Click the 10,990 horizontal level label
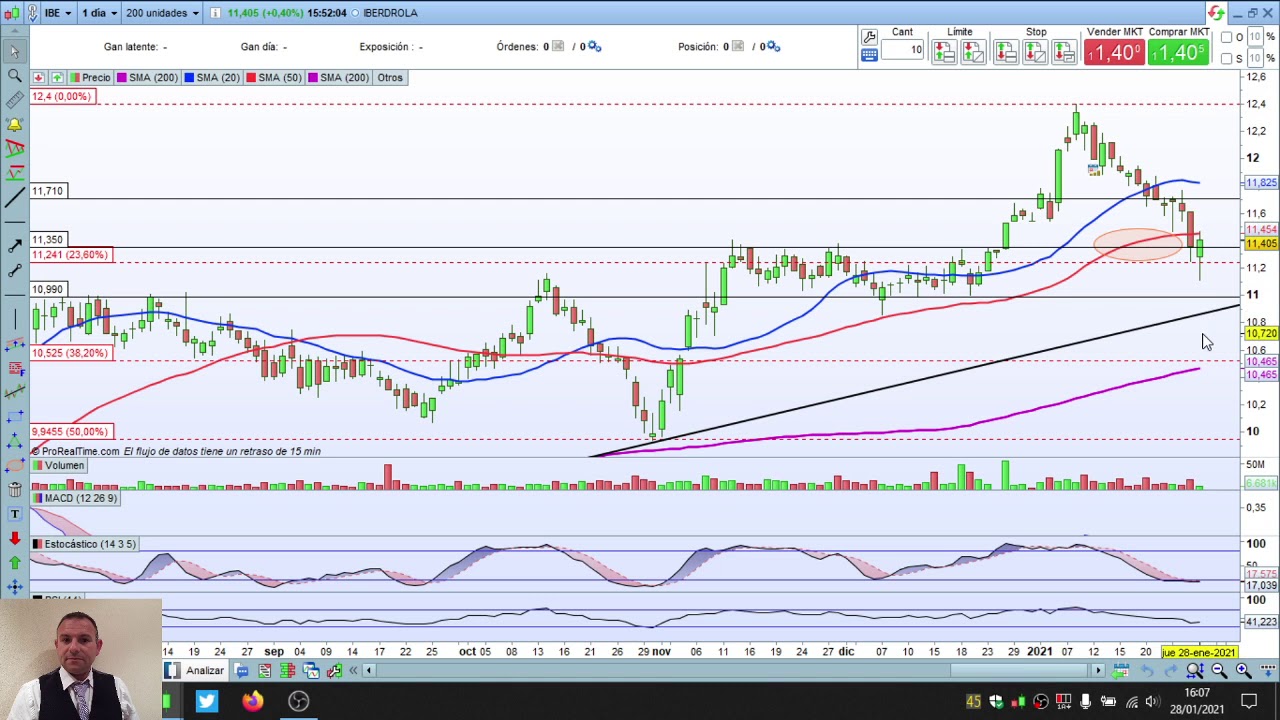Viewport: 1280px width, 720px height. coord(47,289)
